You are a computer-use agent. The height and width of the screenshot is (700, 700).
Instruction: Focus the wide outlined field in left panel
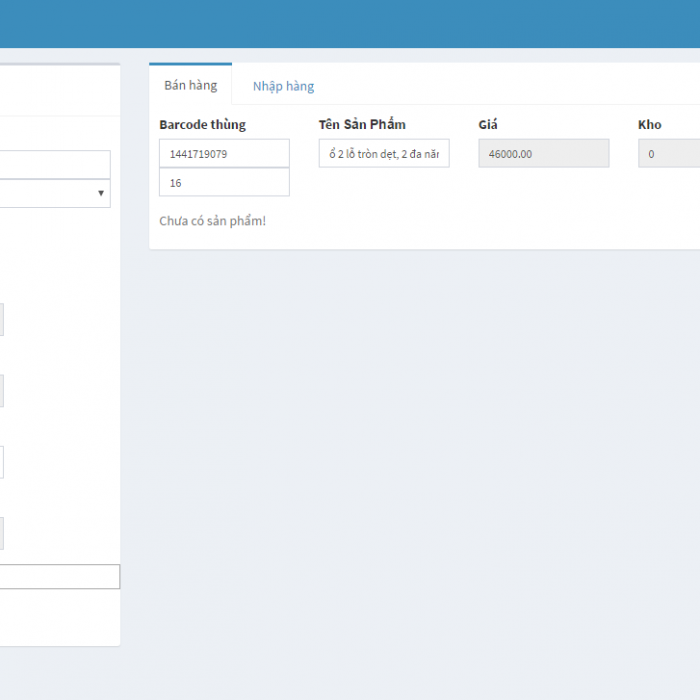tap(60, 577)
